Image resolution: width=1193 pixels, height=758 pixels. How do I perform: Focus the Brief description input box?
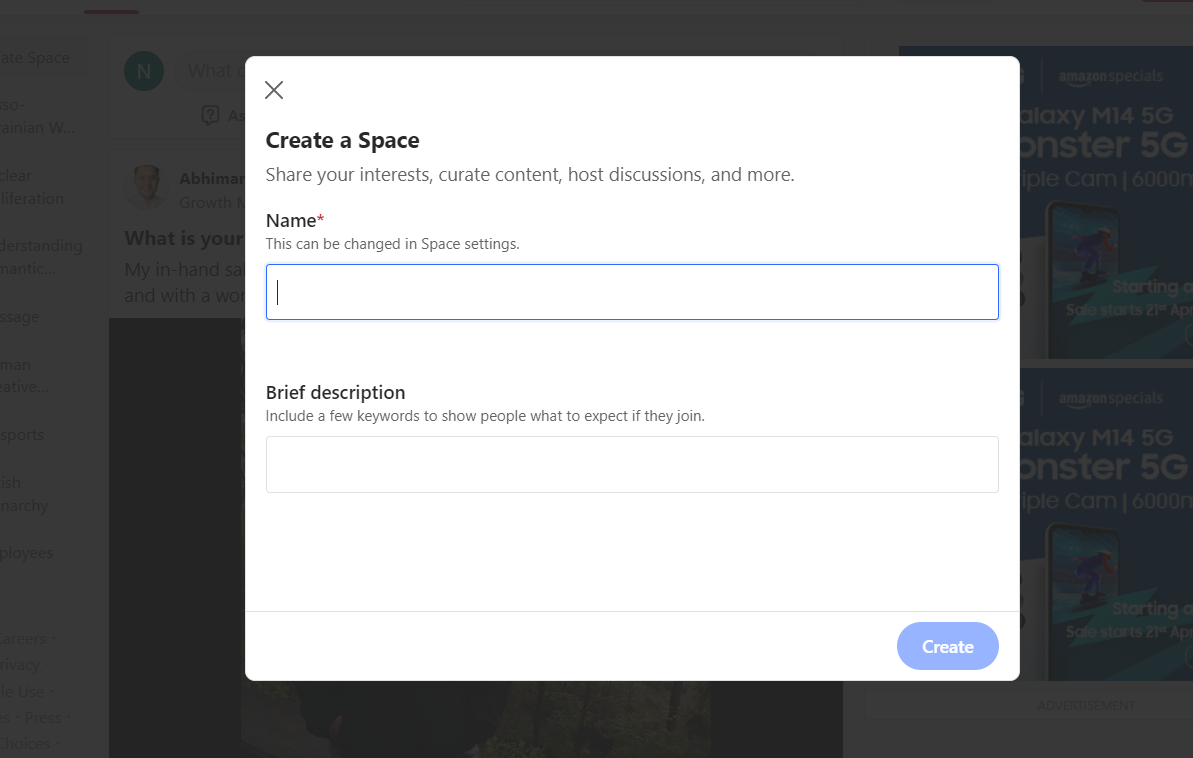click(x=632, y=464)
